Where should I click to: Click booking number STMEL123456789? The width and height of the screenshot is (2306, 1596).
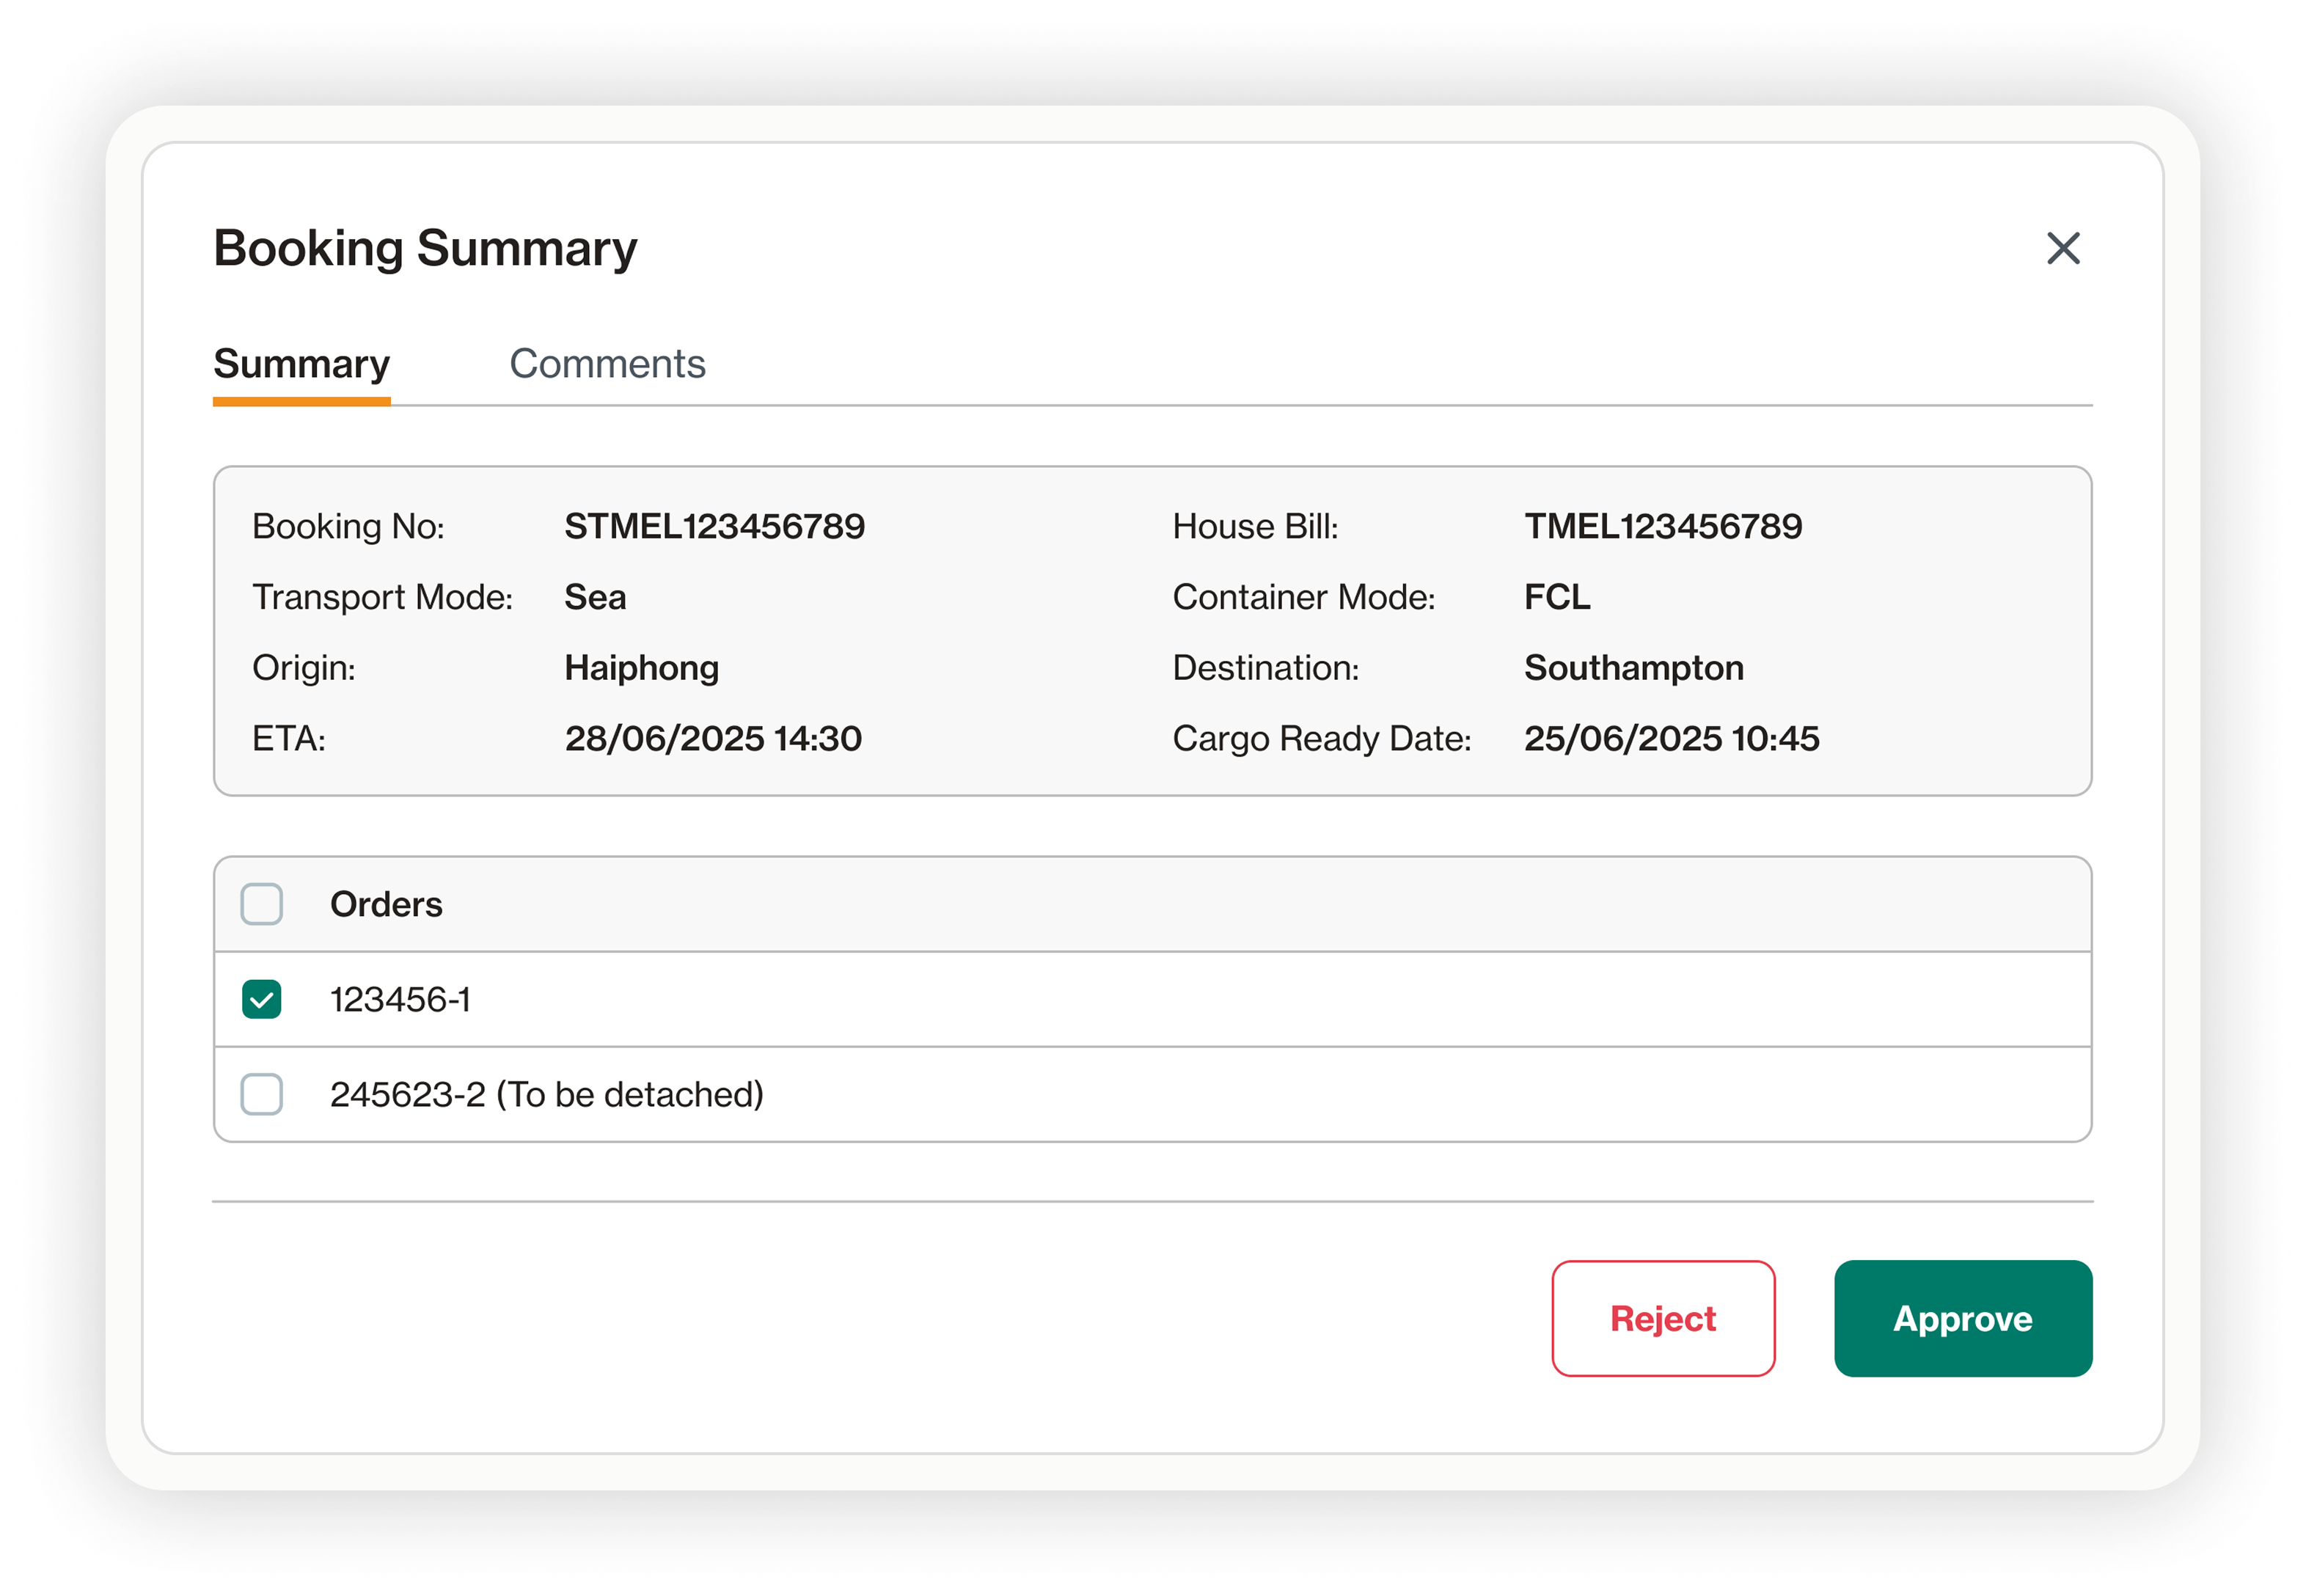click(714, 527)
